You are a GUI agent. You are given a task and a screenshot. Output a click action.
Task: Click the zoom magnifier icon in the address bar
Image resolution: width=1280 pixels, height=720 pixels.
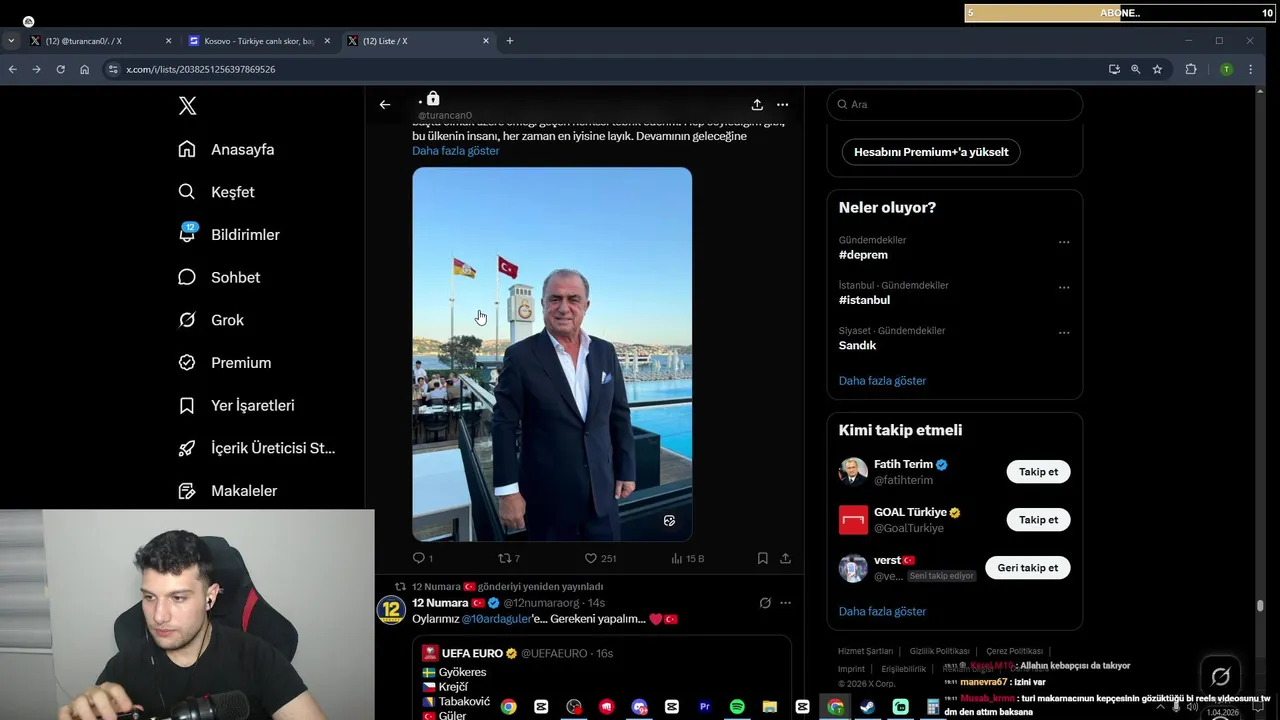click(x=1135, y=69)
